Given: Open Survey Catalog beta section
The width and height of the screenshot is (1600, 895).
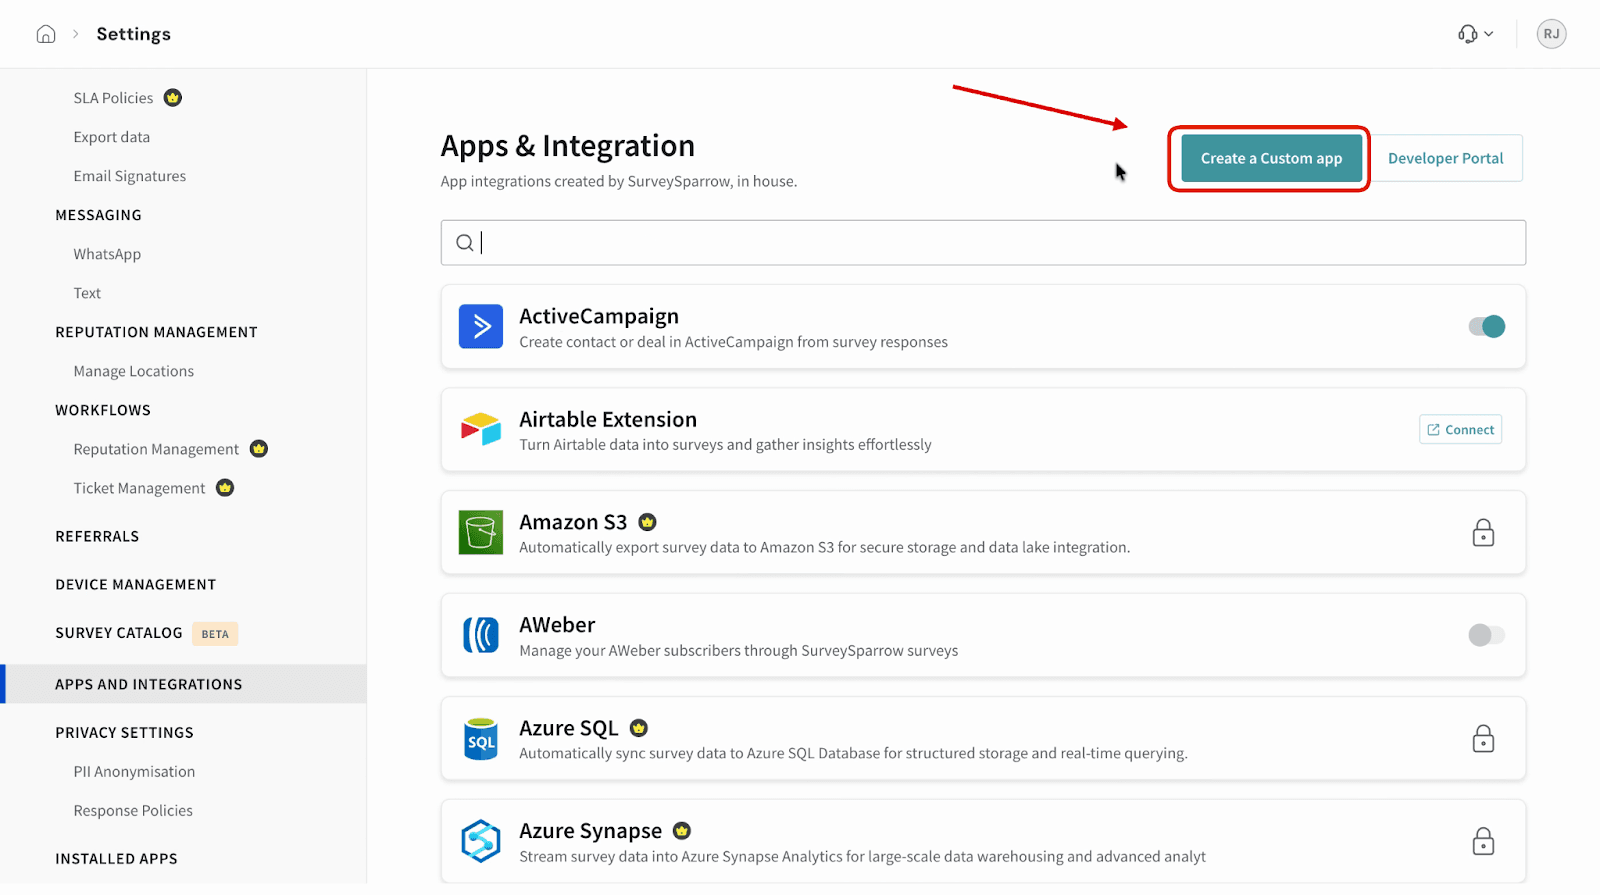Looking at the screenshot, I should tap(119, 633).
